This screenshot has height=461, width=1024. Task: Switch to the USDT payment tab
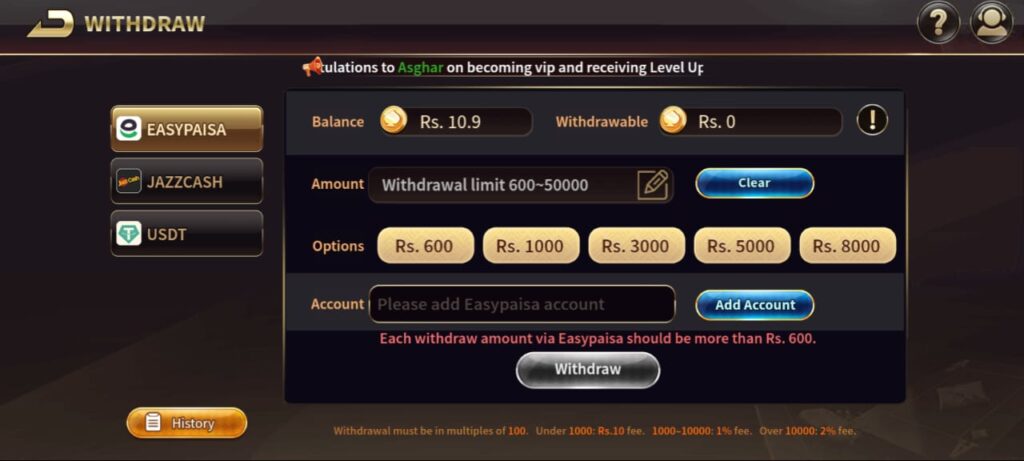coord(187,233)
